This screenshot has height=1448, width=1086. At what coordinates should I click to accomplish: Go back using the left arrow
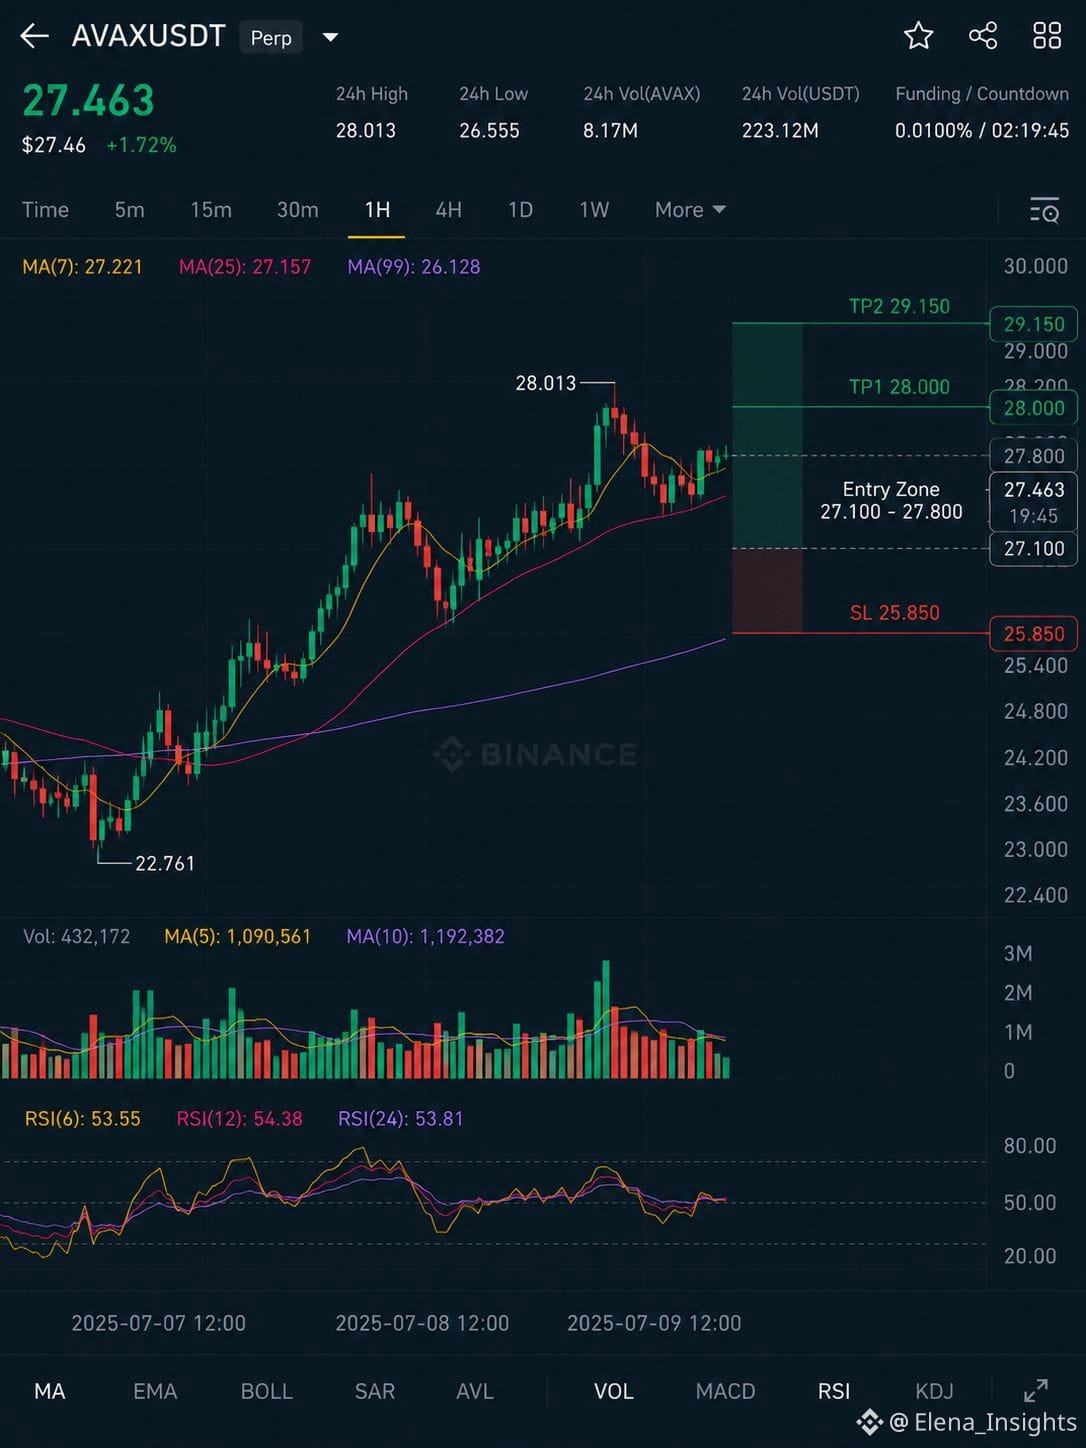pyautogui.click(x=34, y=37)
